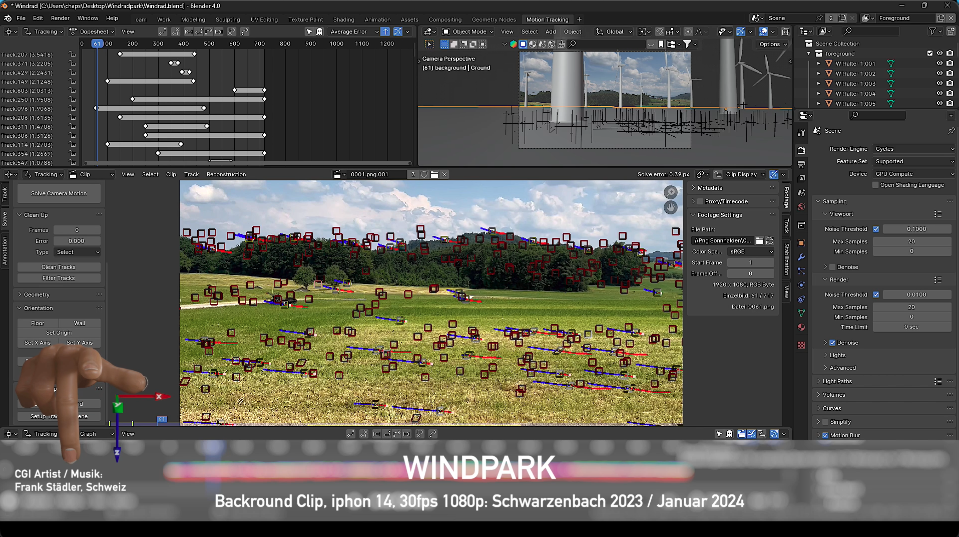Click the Blender logo icon in menu bar
Image resolution: width=959 pixels, height=537 pixels.
point(7,18)
